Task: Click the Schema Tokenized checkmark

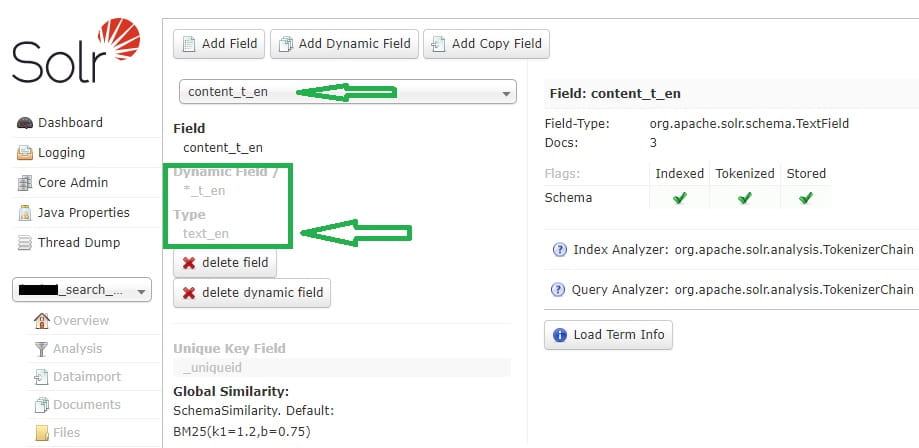Action: 744,198
